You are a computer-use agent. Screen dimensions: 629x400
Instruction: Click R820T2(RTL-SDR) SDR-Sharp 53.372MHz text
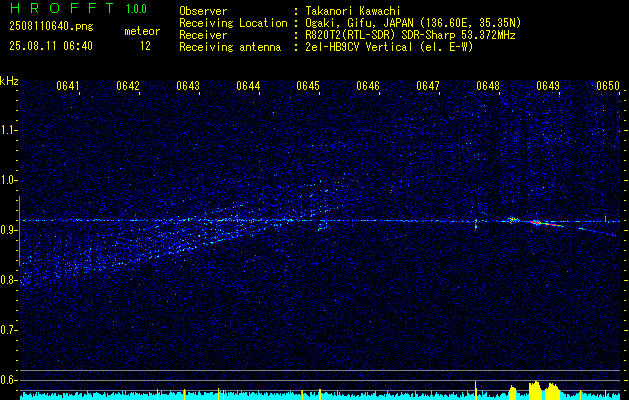click(410, 35)
